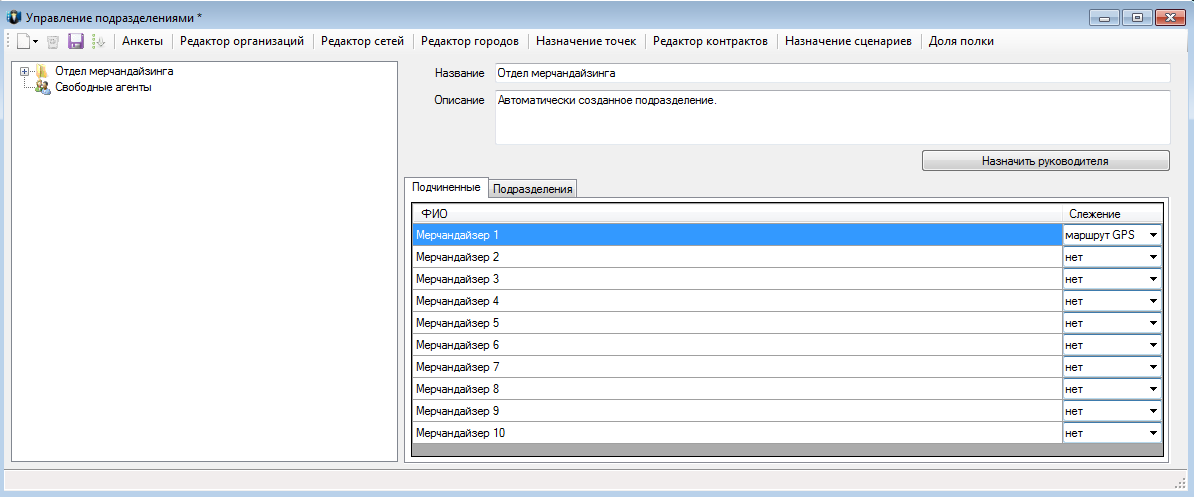Screen dimensions: 1194x497
Task: Click the grayed-out delete trash icon
Action: coord(54,41)
